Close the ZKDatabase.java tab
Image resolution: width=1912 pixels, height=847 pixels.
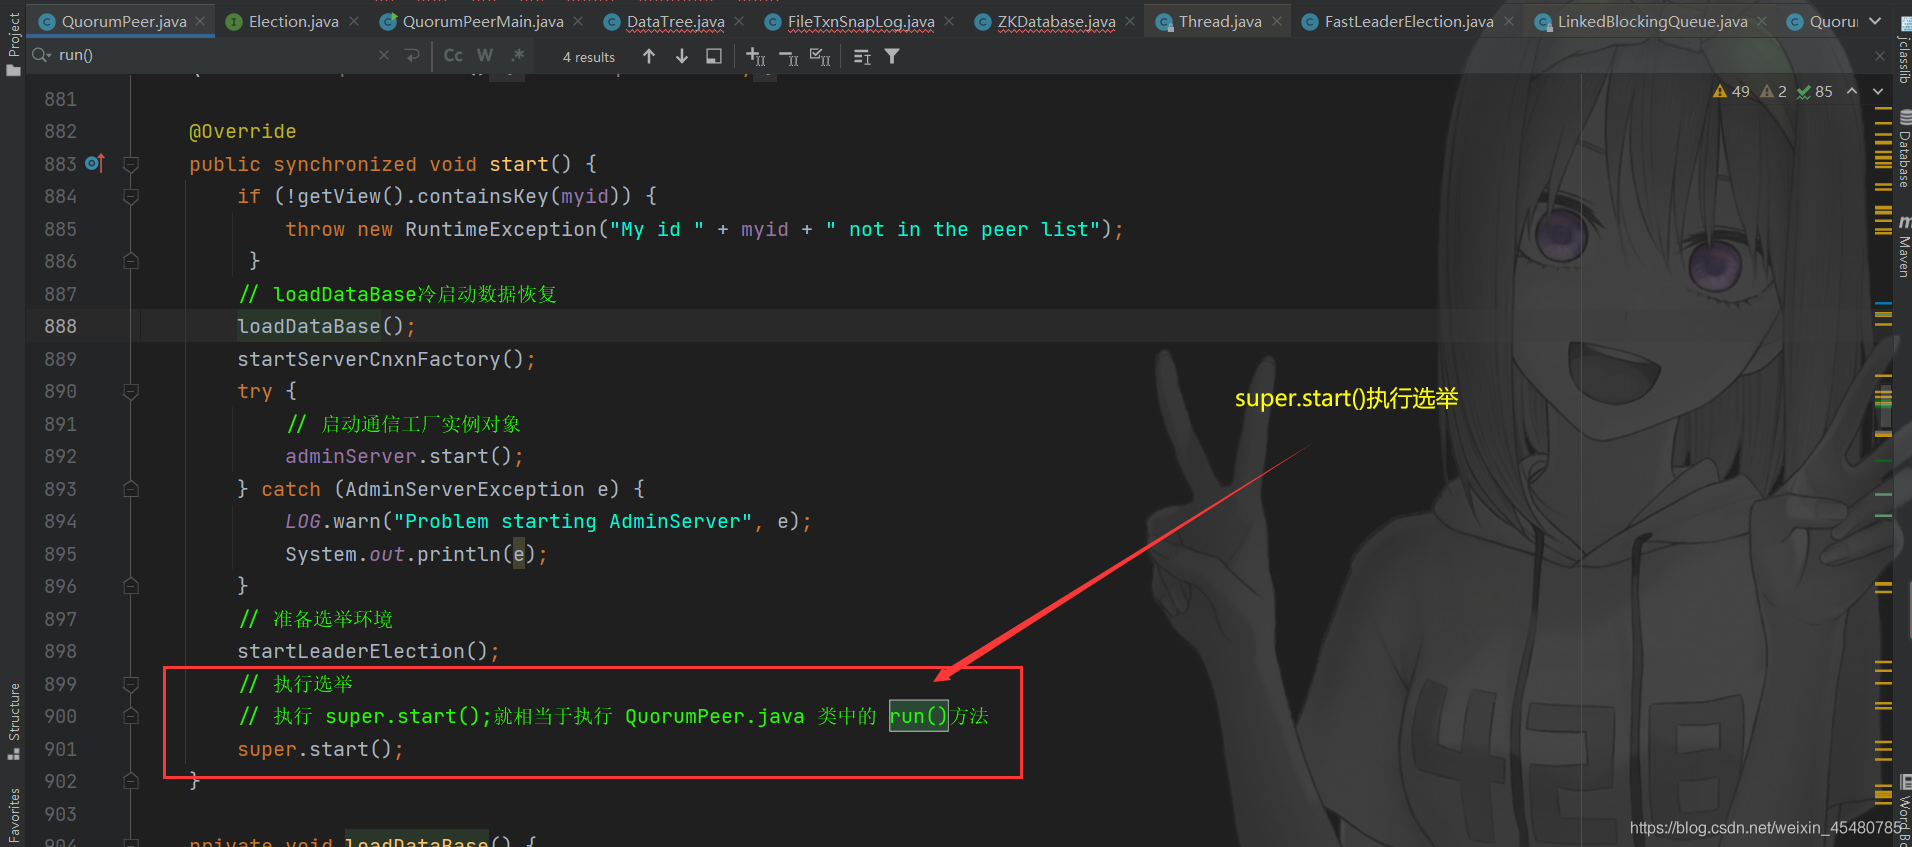pyautogui.click(x=1130, y=21)
